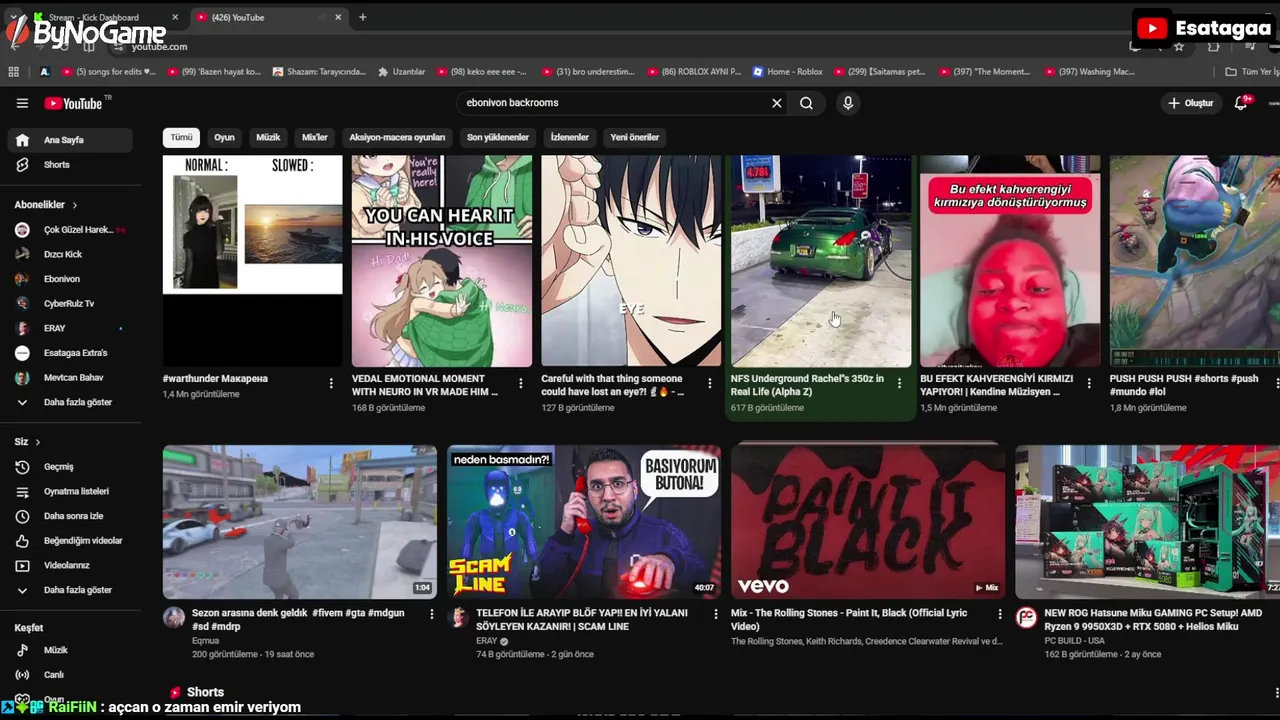Open CyberRulz Tv subscription
Viewport: 1280px width, 720px height.
pos(69,303)
